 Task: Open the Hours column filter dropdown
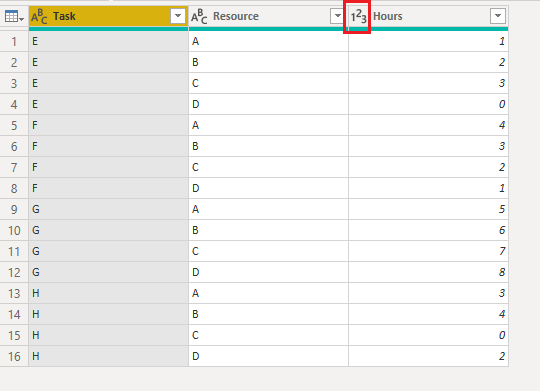[498, 16]
